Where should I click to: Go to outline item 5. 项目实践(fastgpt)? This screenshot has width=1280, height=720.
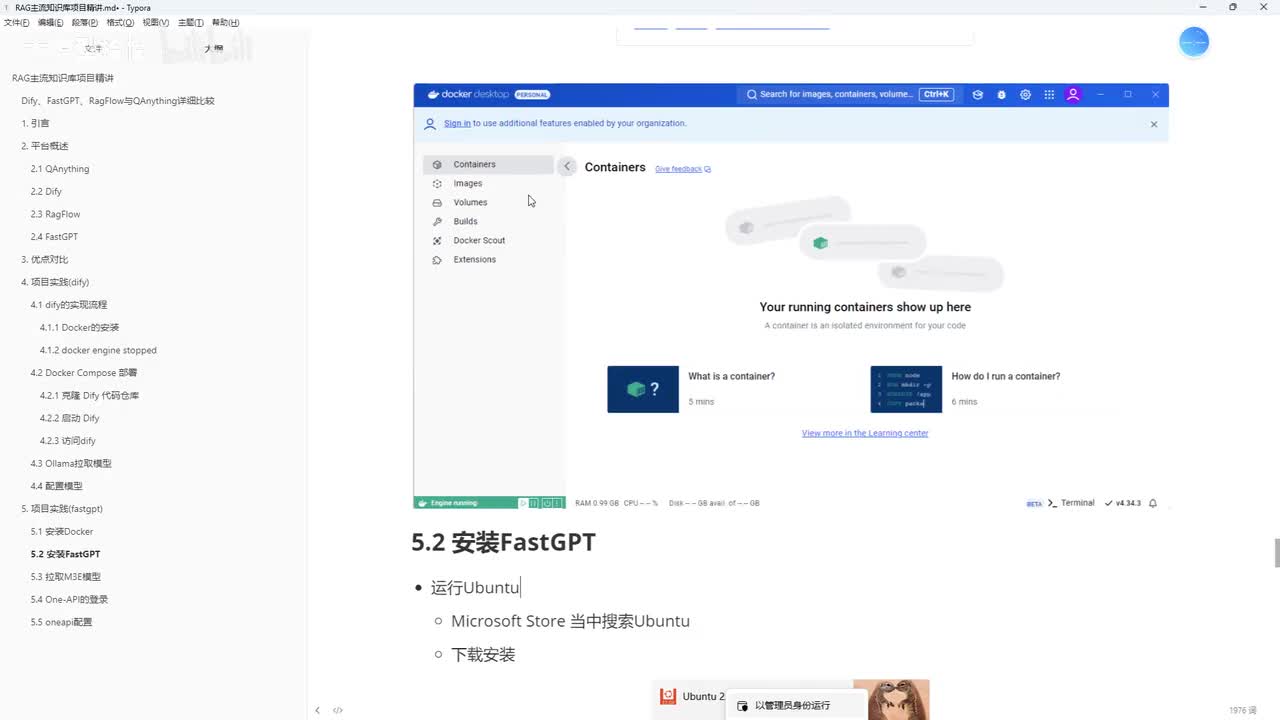[62, 509]
